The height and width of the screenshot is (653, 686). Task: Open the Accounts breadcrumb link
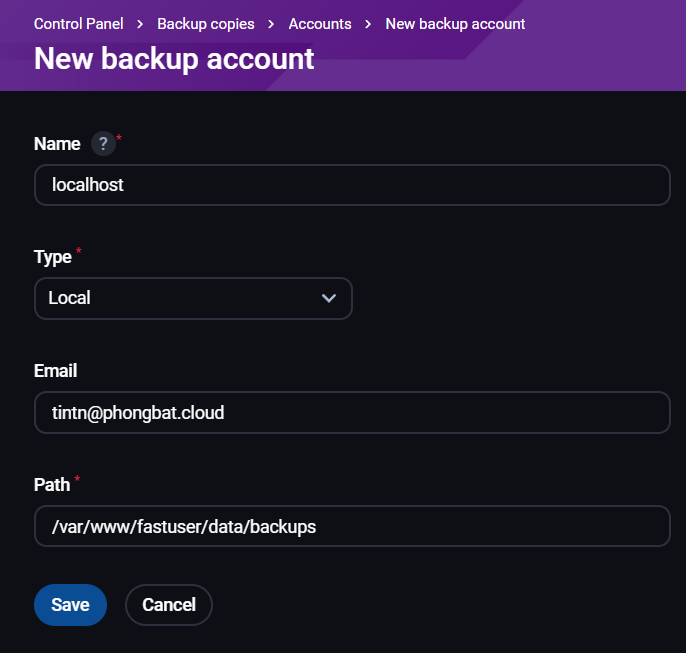click(320, 23)
